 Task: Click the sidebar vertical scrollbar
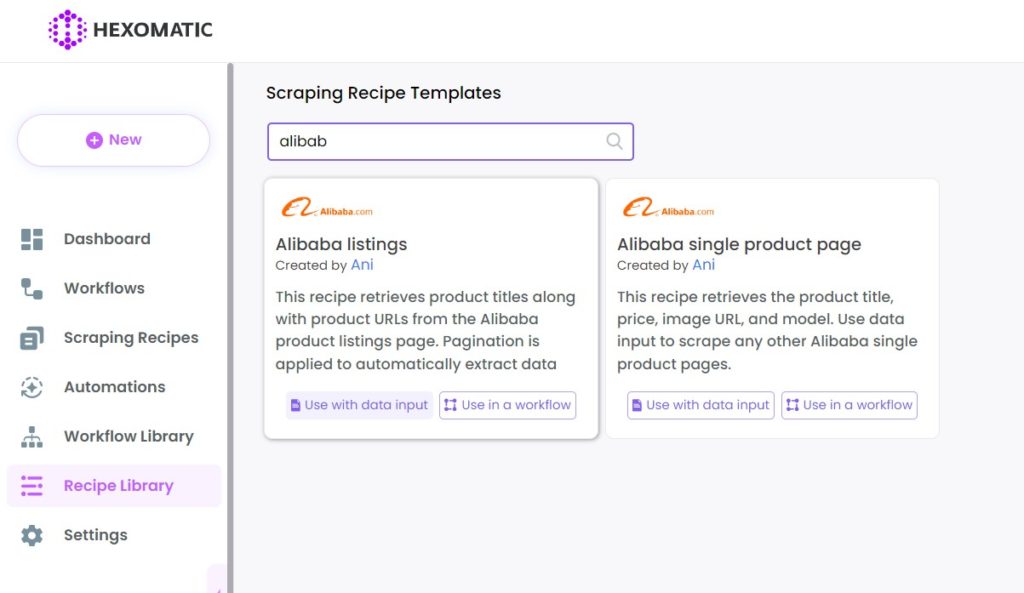[x=230, y=328]
